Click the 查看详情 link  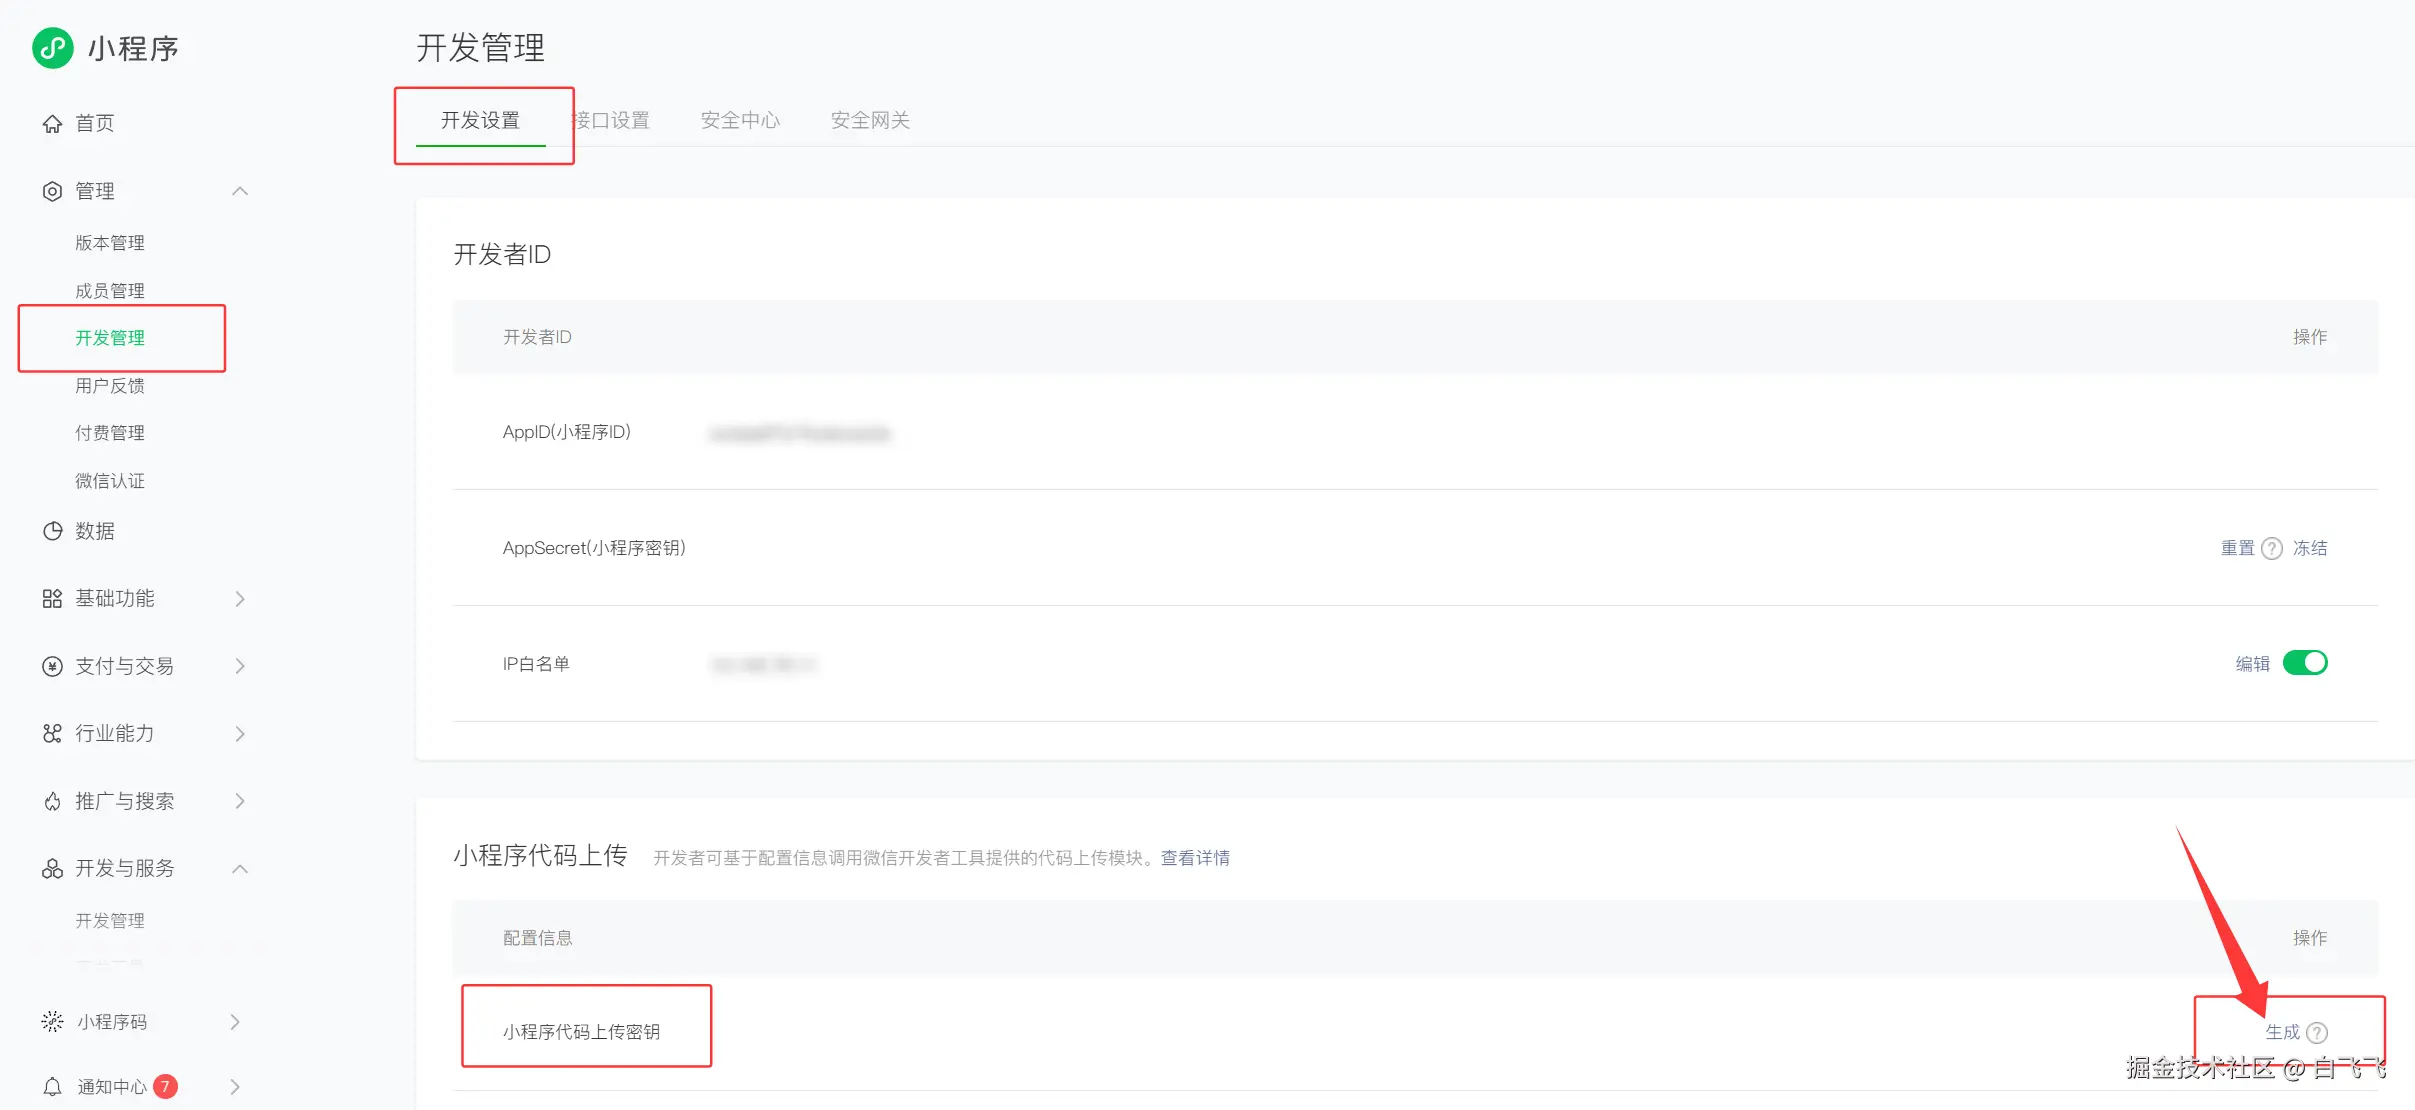click(x=1195, y=858)
